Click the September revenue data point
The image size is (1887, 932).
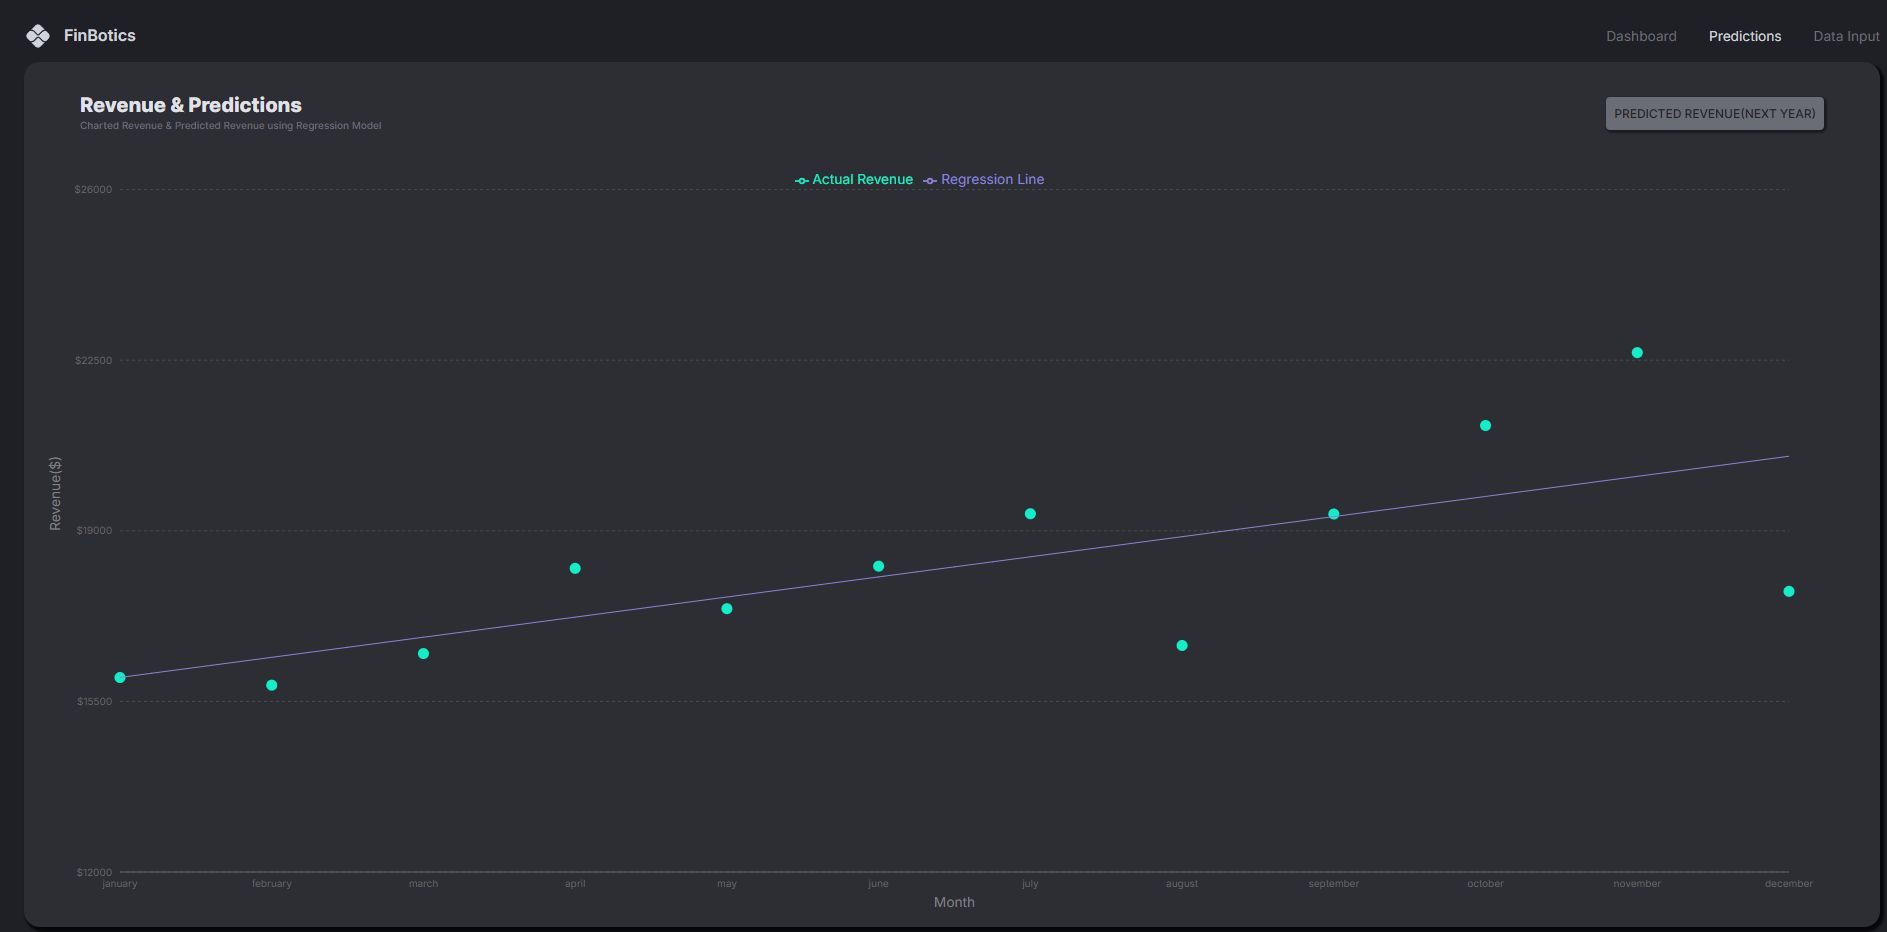tap(1333, 514)
